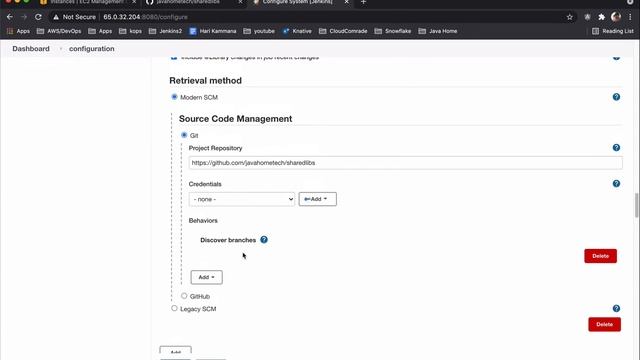Open the kops bookmark folder
Image resolution: width=640 pixels, height=360 pixels.
click(x=130, y=31)
